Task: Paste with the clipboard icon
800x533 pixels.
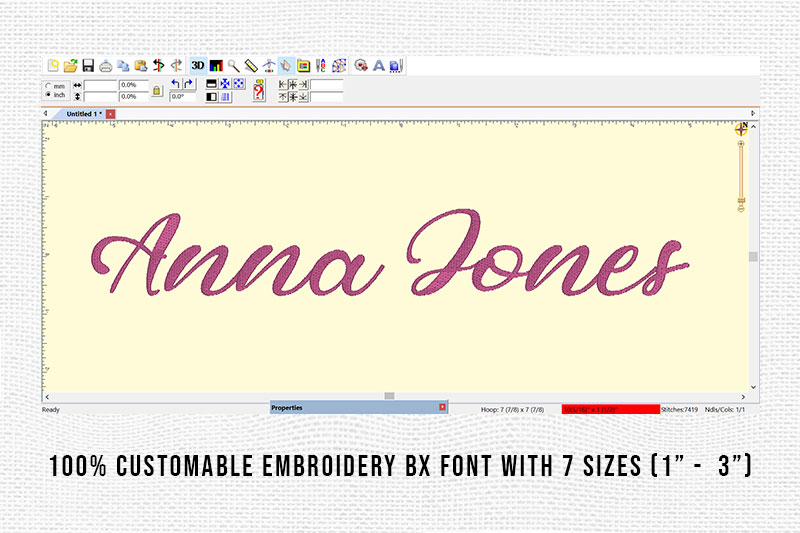Action: click(141, 66)
